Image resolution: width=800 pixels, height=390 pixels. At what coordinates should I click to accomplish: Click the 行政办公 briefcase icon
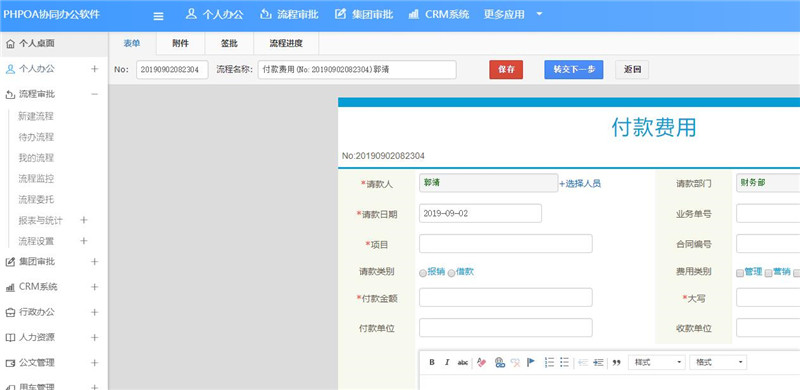point(10,312)
